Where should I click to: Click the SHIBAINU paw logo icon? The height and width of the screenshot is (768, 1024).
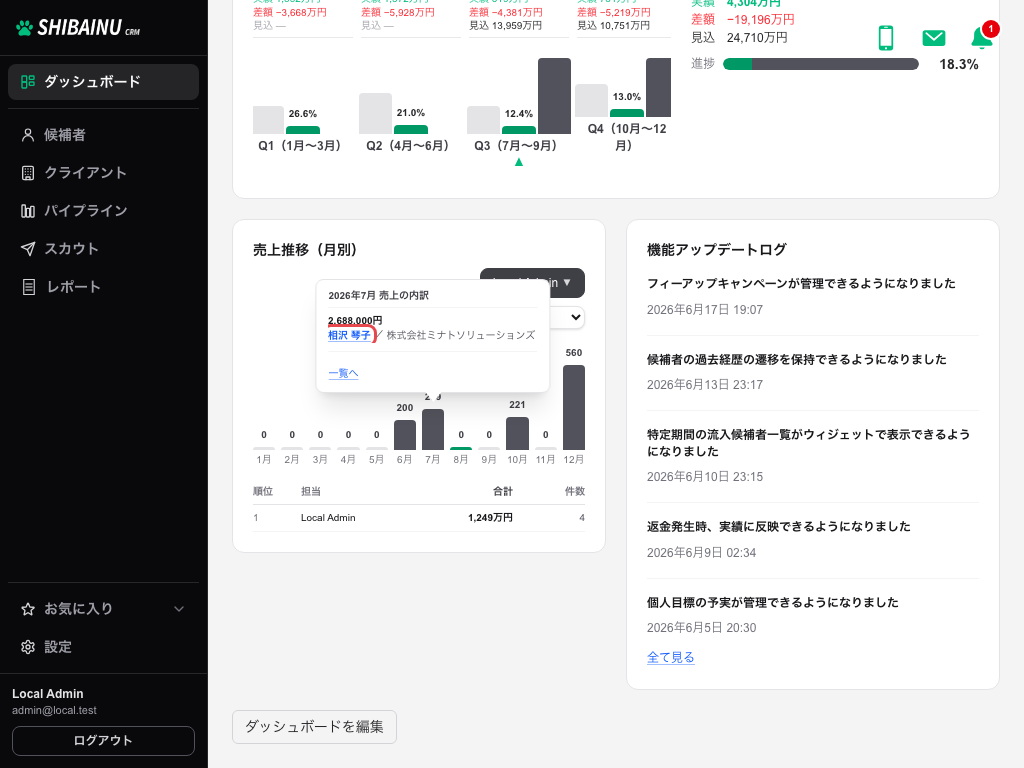pyautogui.click(x=24, y=28)
